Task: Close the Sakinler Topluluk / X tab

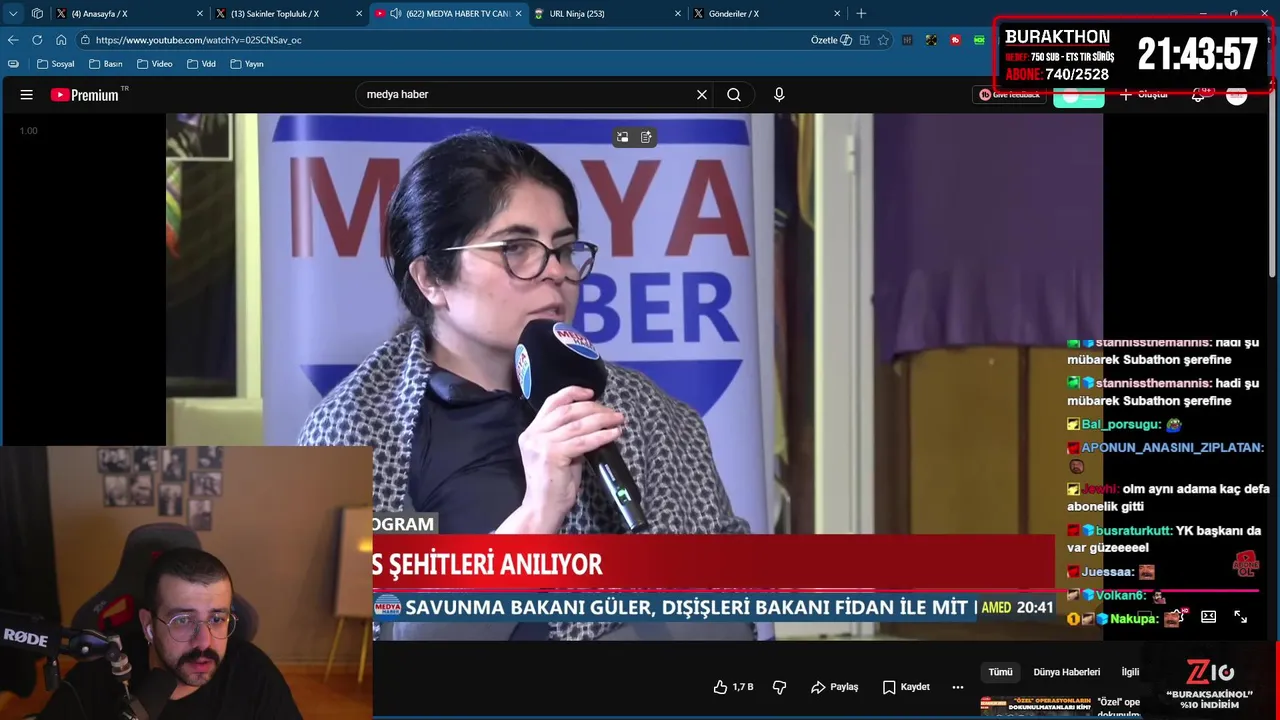Action: [359, 14]
